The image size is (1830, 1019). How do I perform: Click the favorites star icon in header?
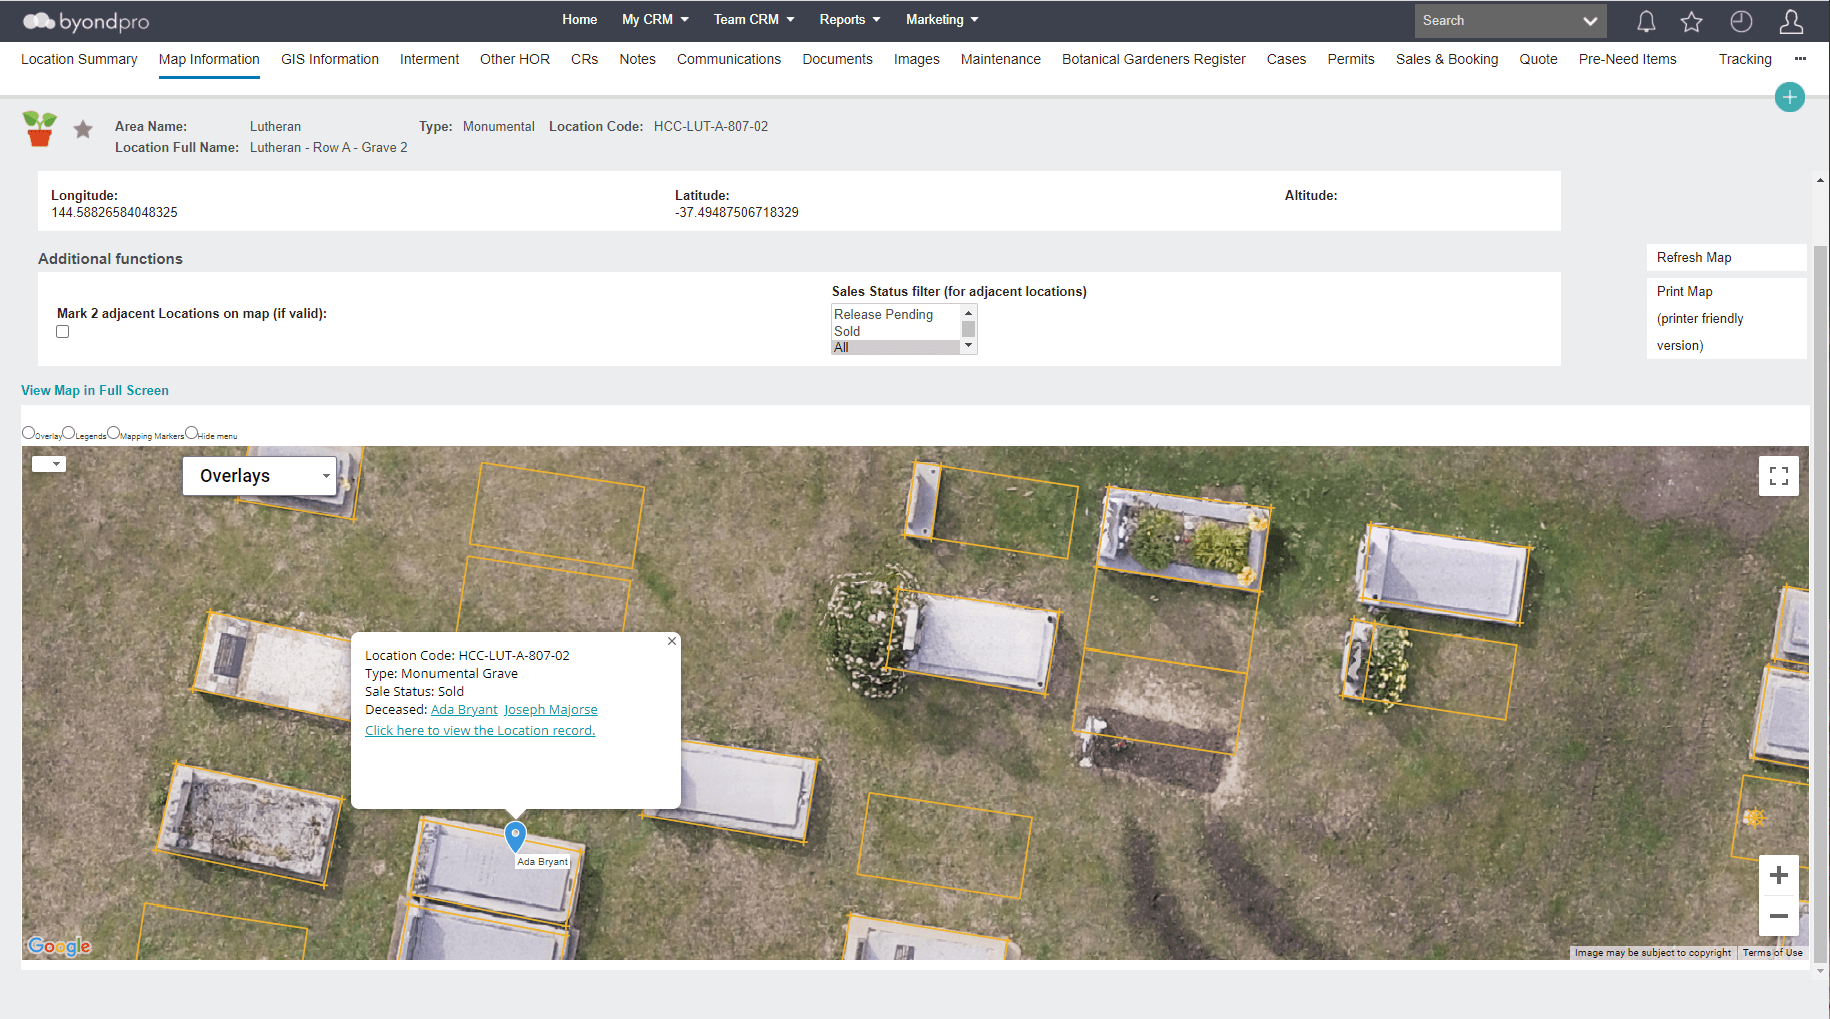(x=1692, y=21)
